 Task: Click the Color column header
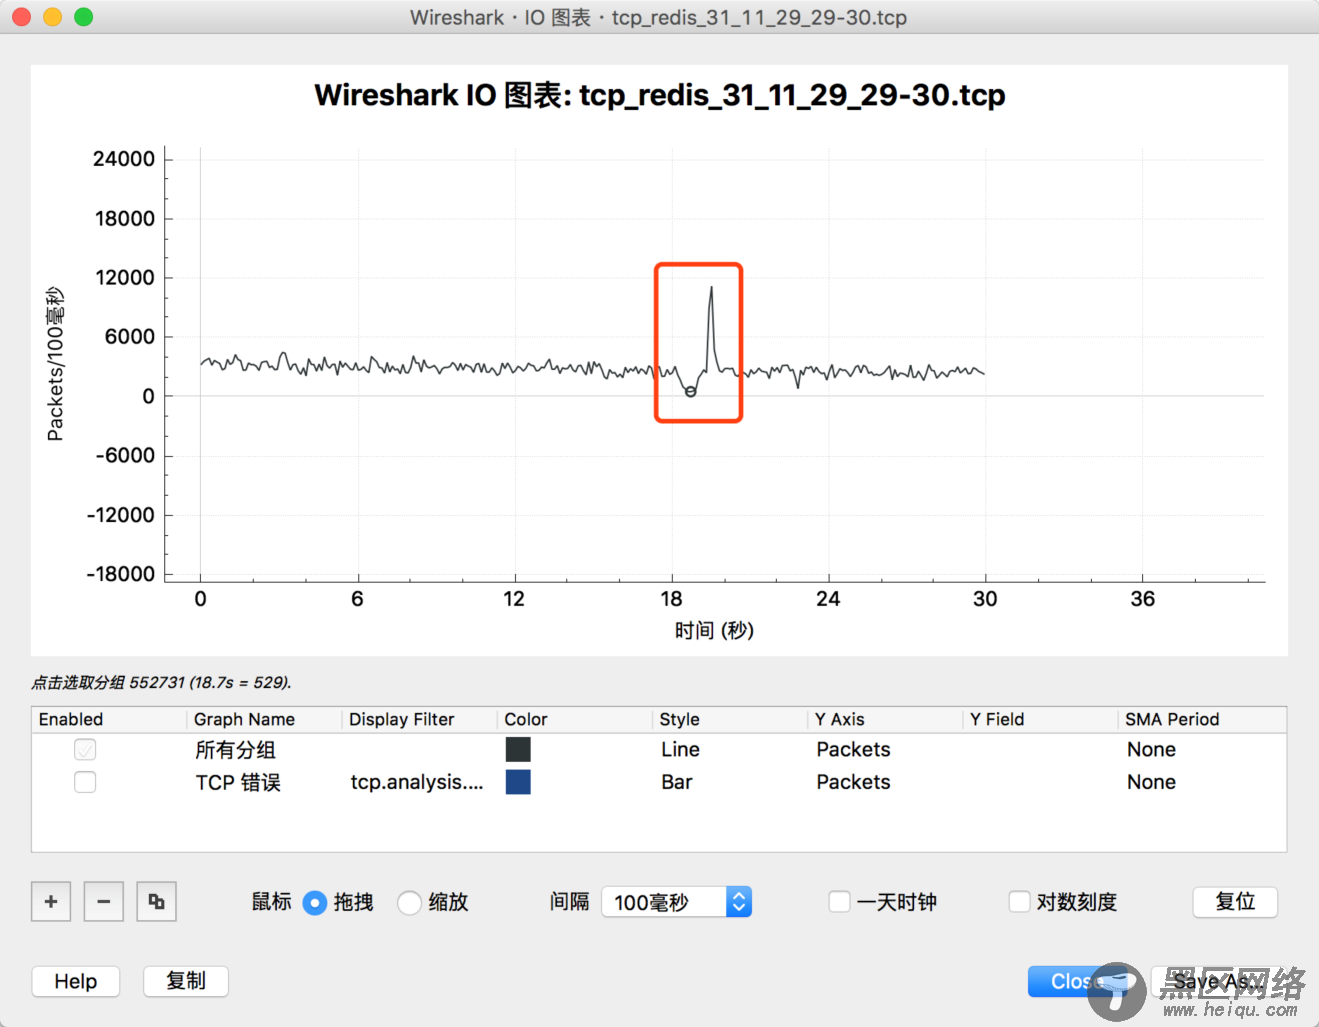574,719
